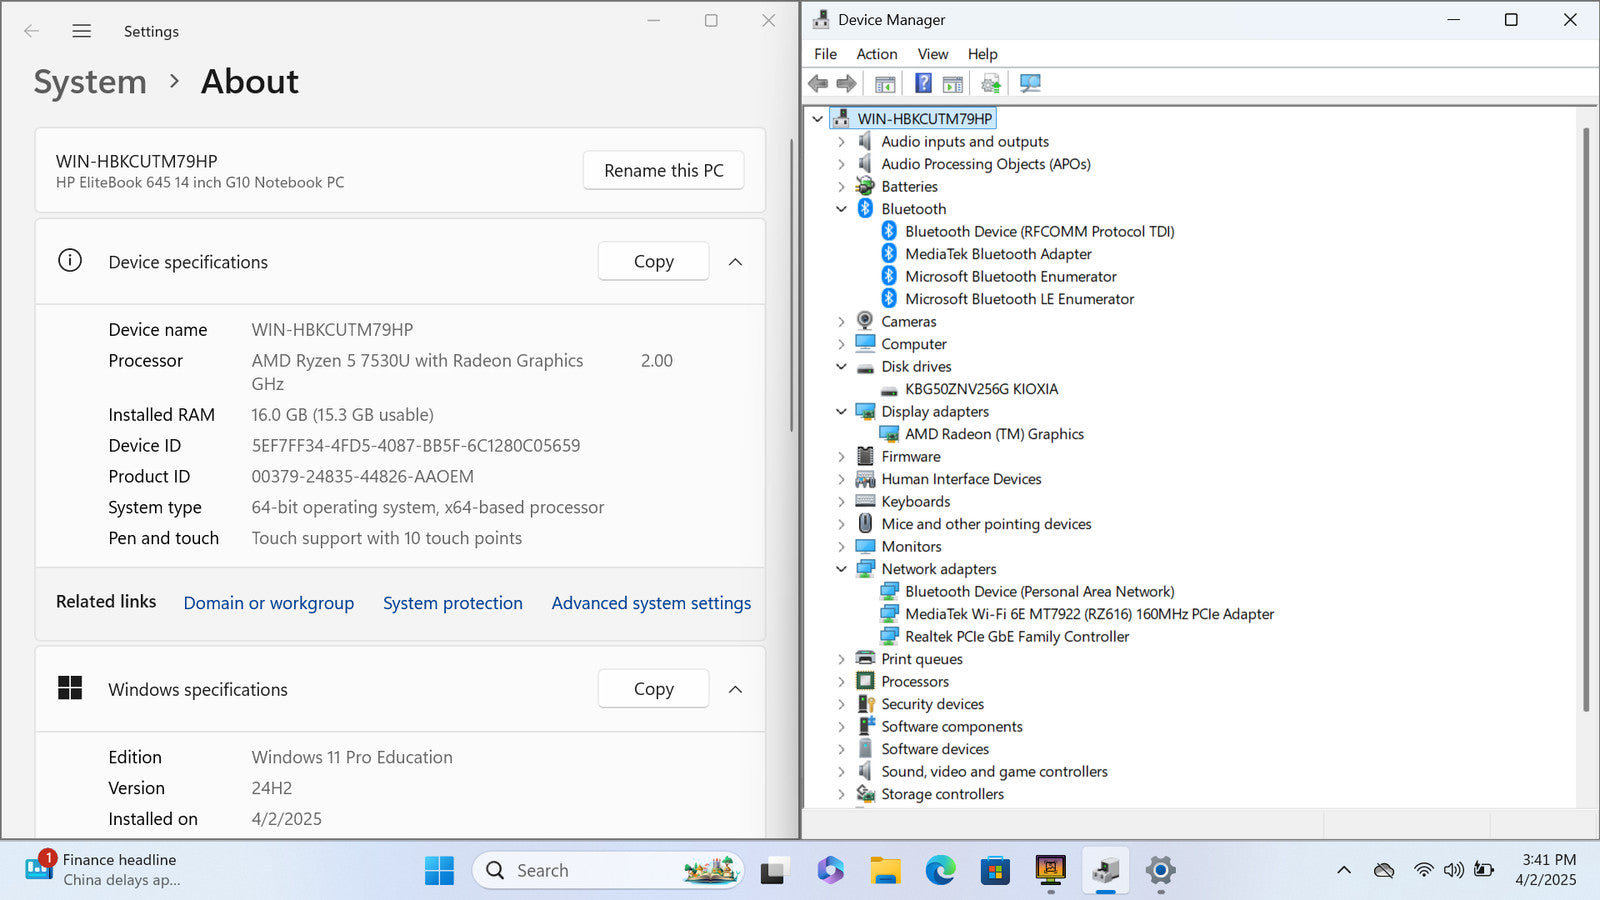Open the Advanced system settings link
The image size is (1600, 900).
coord(651,603)
